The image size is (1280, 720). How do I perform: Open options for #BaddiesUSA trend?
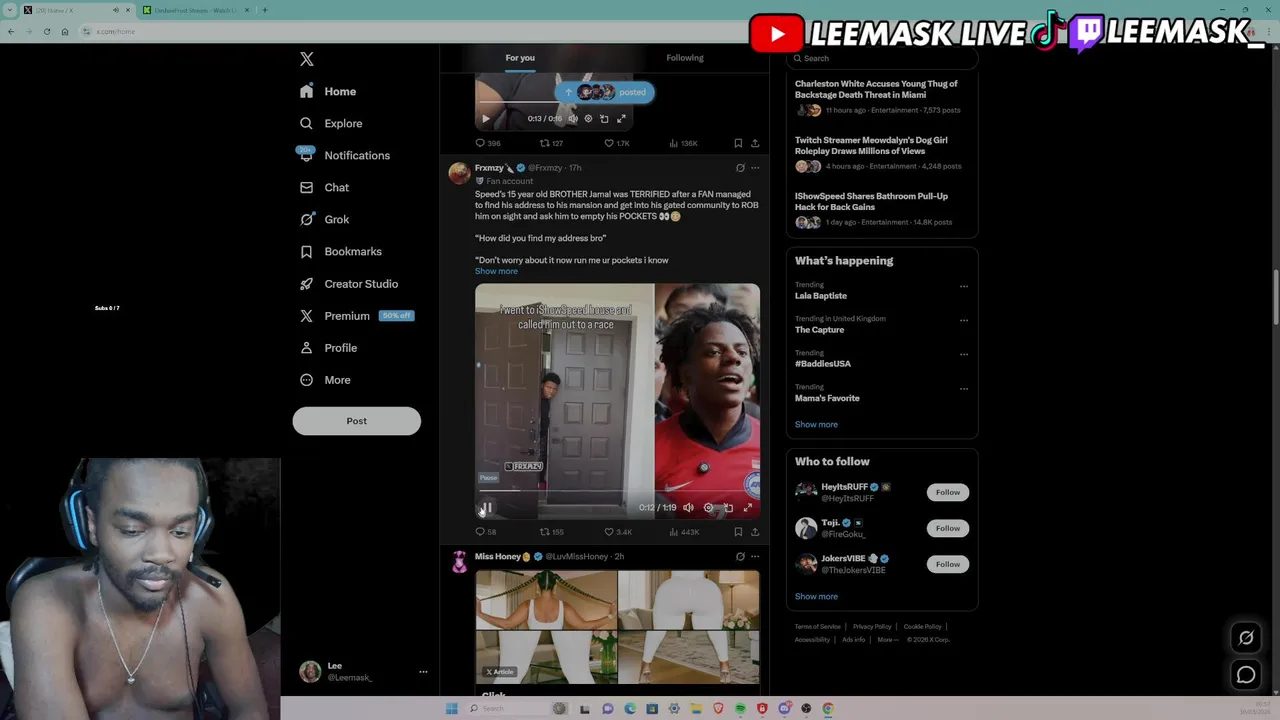[x=964, y=354]
